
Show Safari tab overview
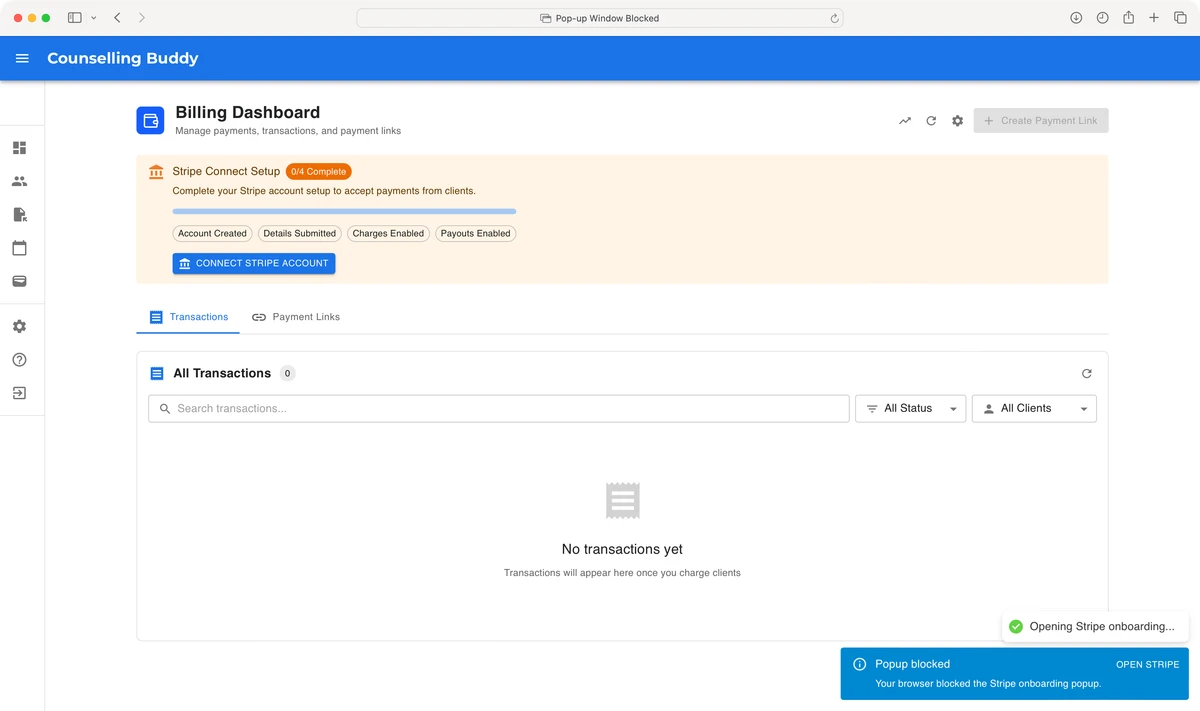(x=1180, y=18)
